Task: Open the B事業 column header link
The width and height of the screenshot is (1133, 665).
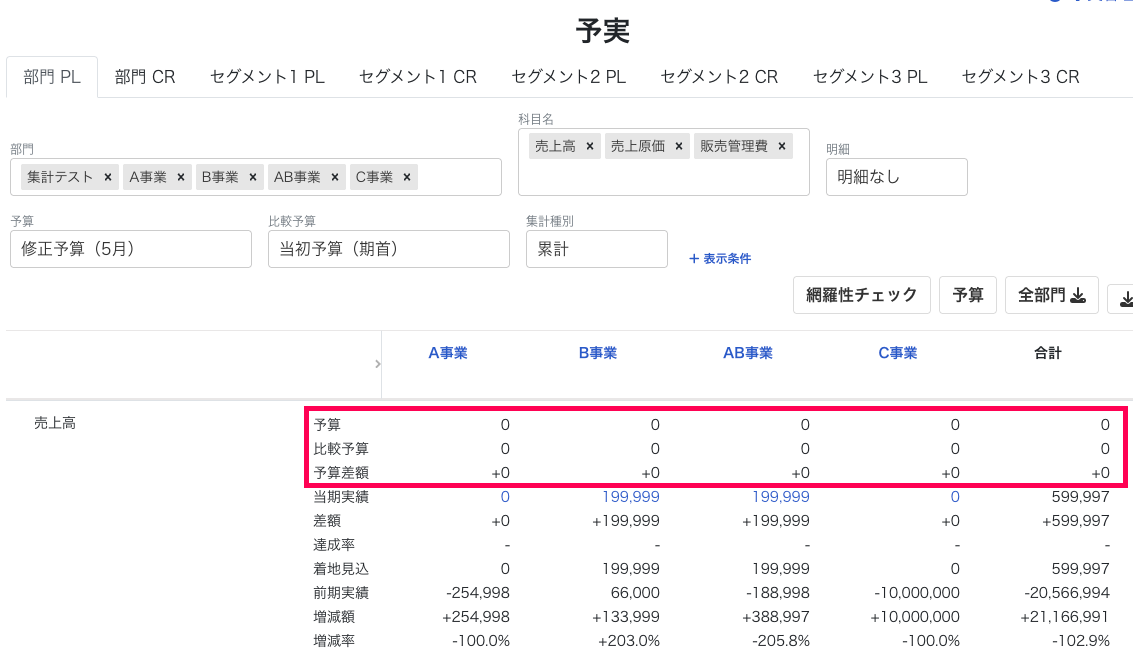Action: click(x=598, y=353)
